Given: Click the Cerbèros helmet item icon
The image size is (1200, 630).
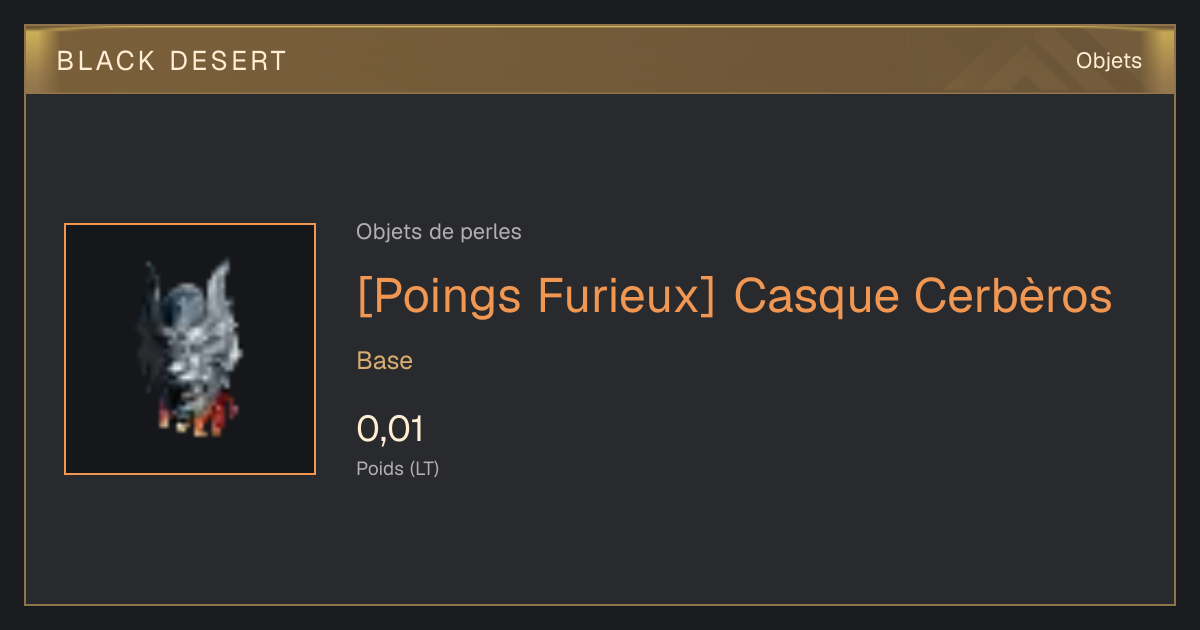Looking at the screenshot, I should coord(188,347).
